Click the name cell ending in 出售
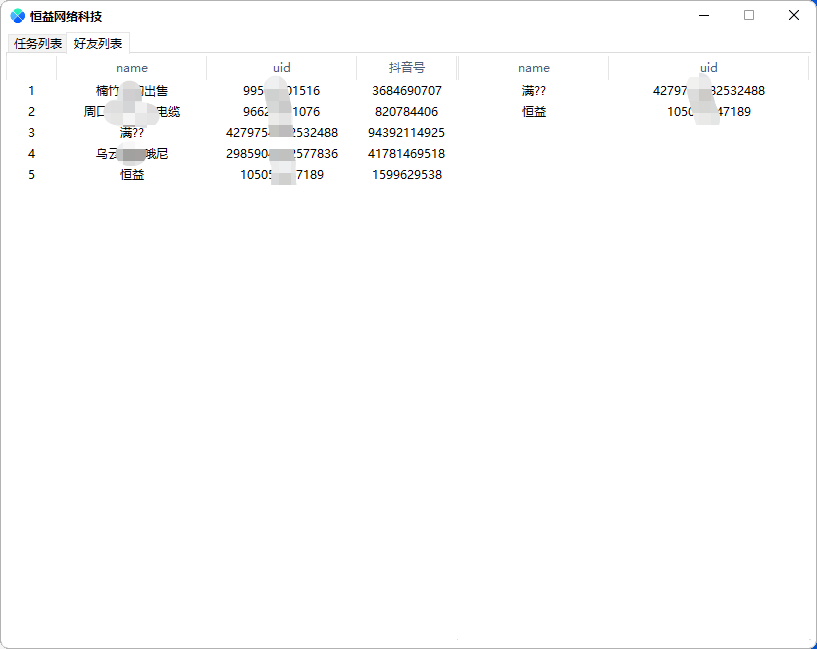 pyautogui.click(x=132, y=91)
